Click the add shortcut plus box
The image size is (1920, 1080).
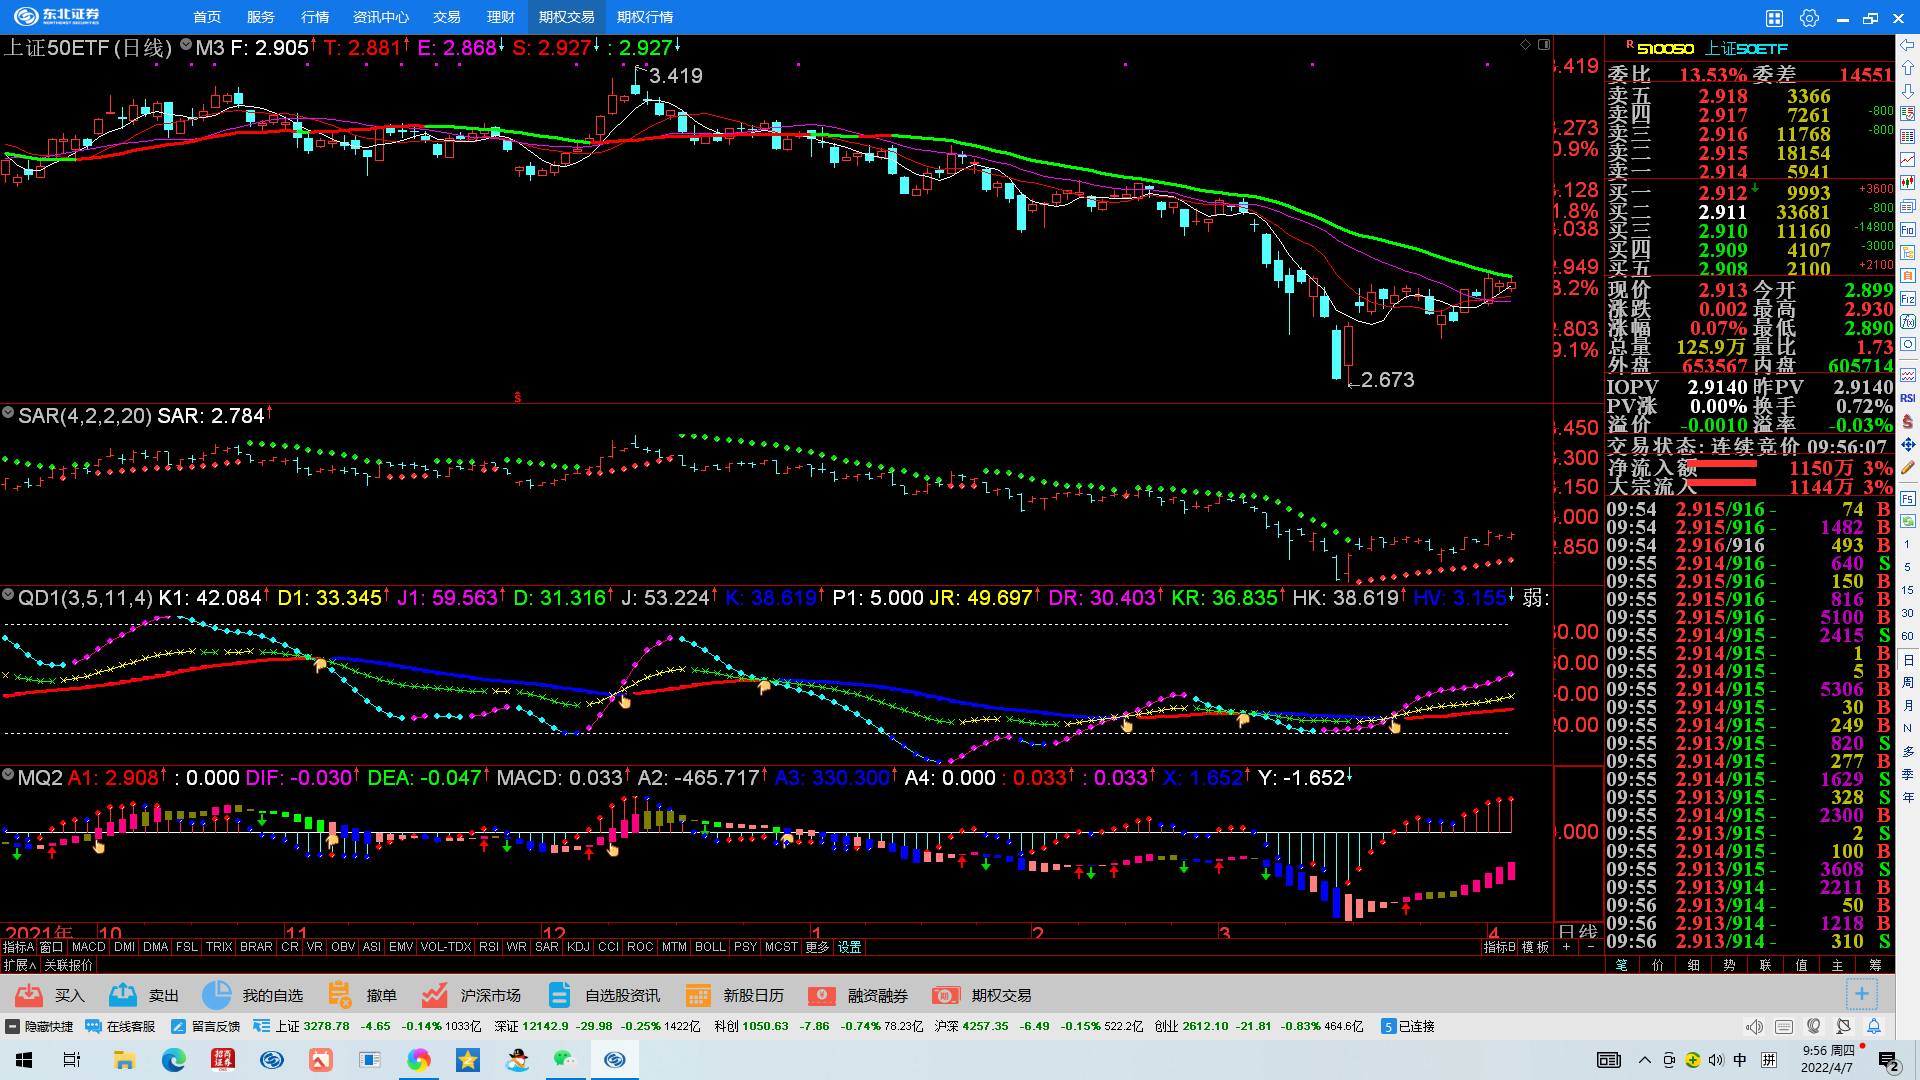[x=1861, y=994]
